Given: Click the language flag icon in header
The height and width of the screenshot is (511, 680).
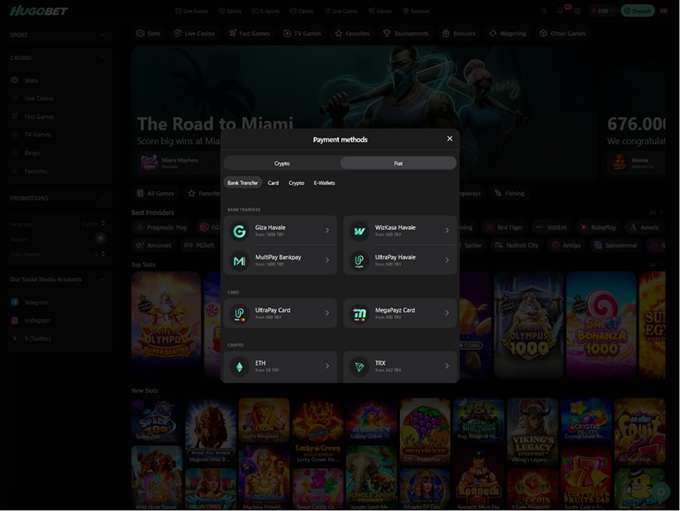Looking at the screenshot, I should (664, 11).
